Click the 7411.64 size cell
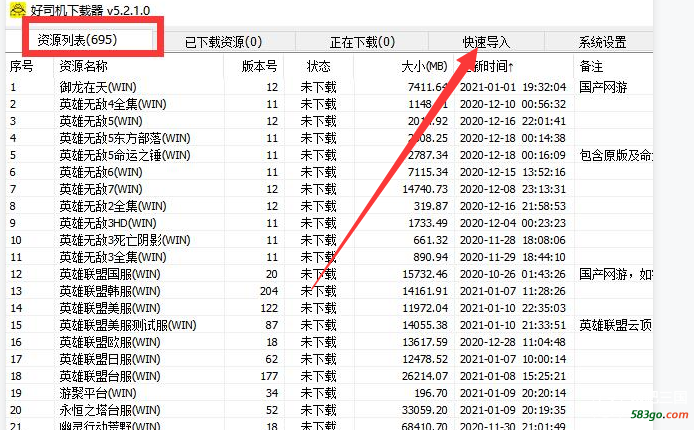This screenshot has height=430, width=694. 428,87
